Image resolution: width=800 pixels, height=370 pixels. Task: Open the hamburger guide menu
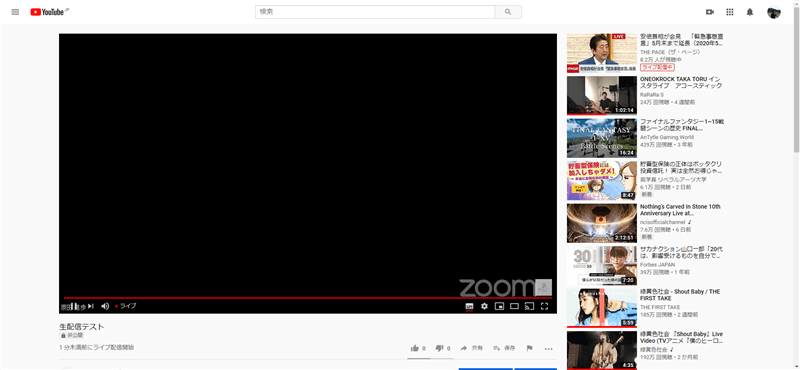coord(15,12)
